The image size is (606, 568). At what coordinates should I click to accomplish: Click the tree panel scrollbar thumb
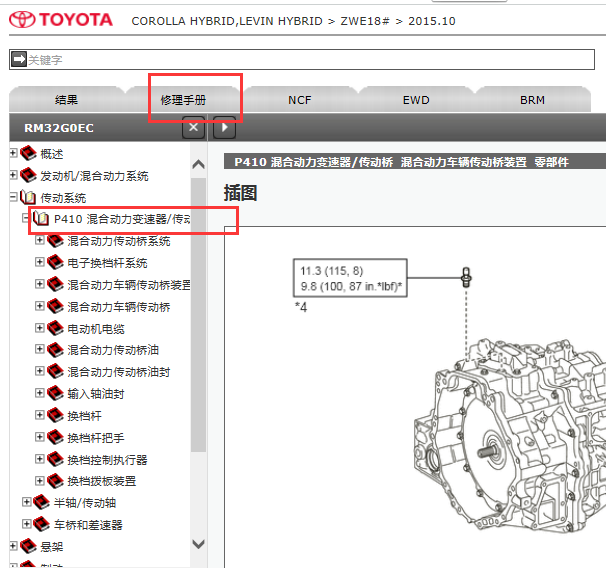(199, 315)
